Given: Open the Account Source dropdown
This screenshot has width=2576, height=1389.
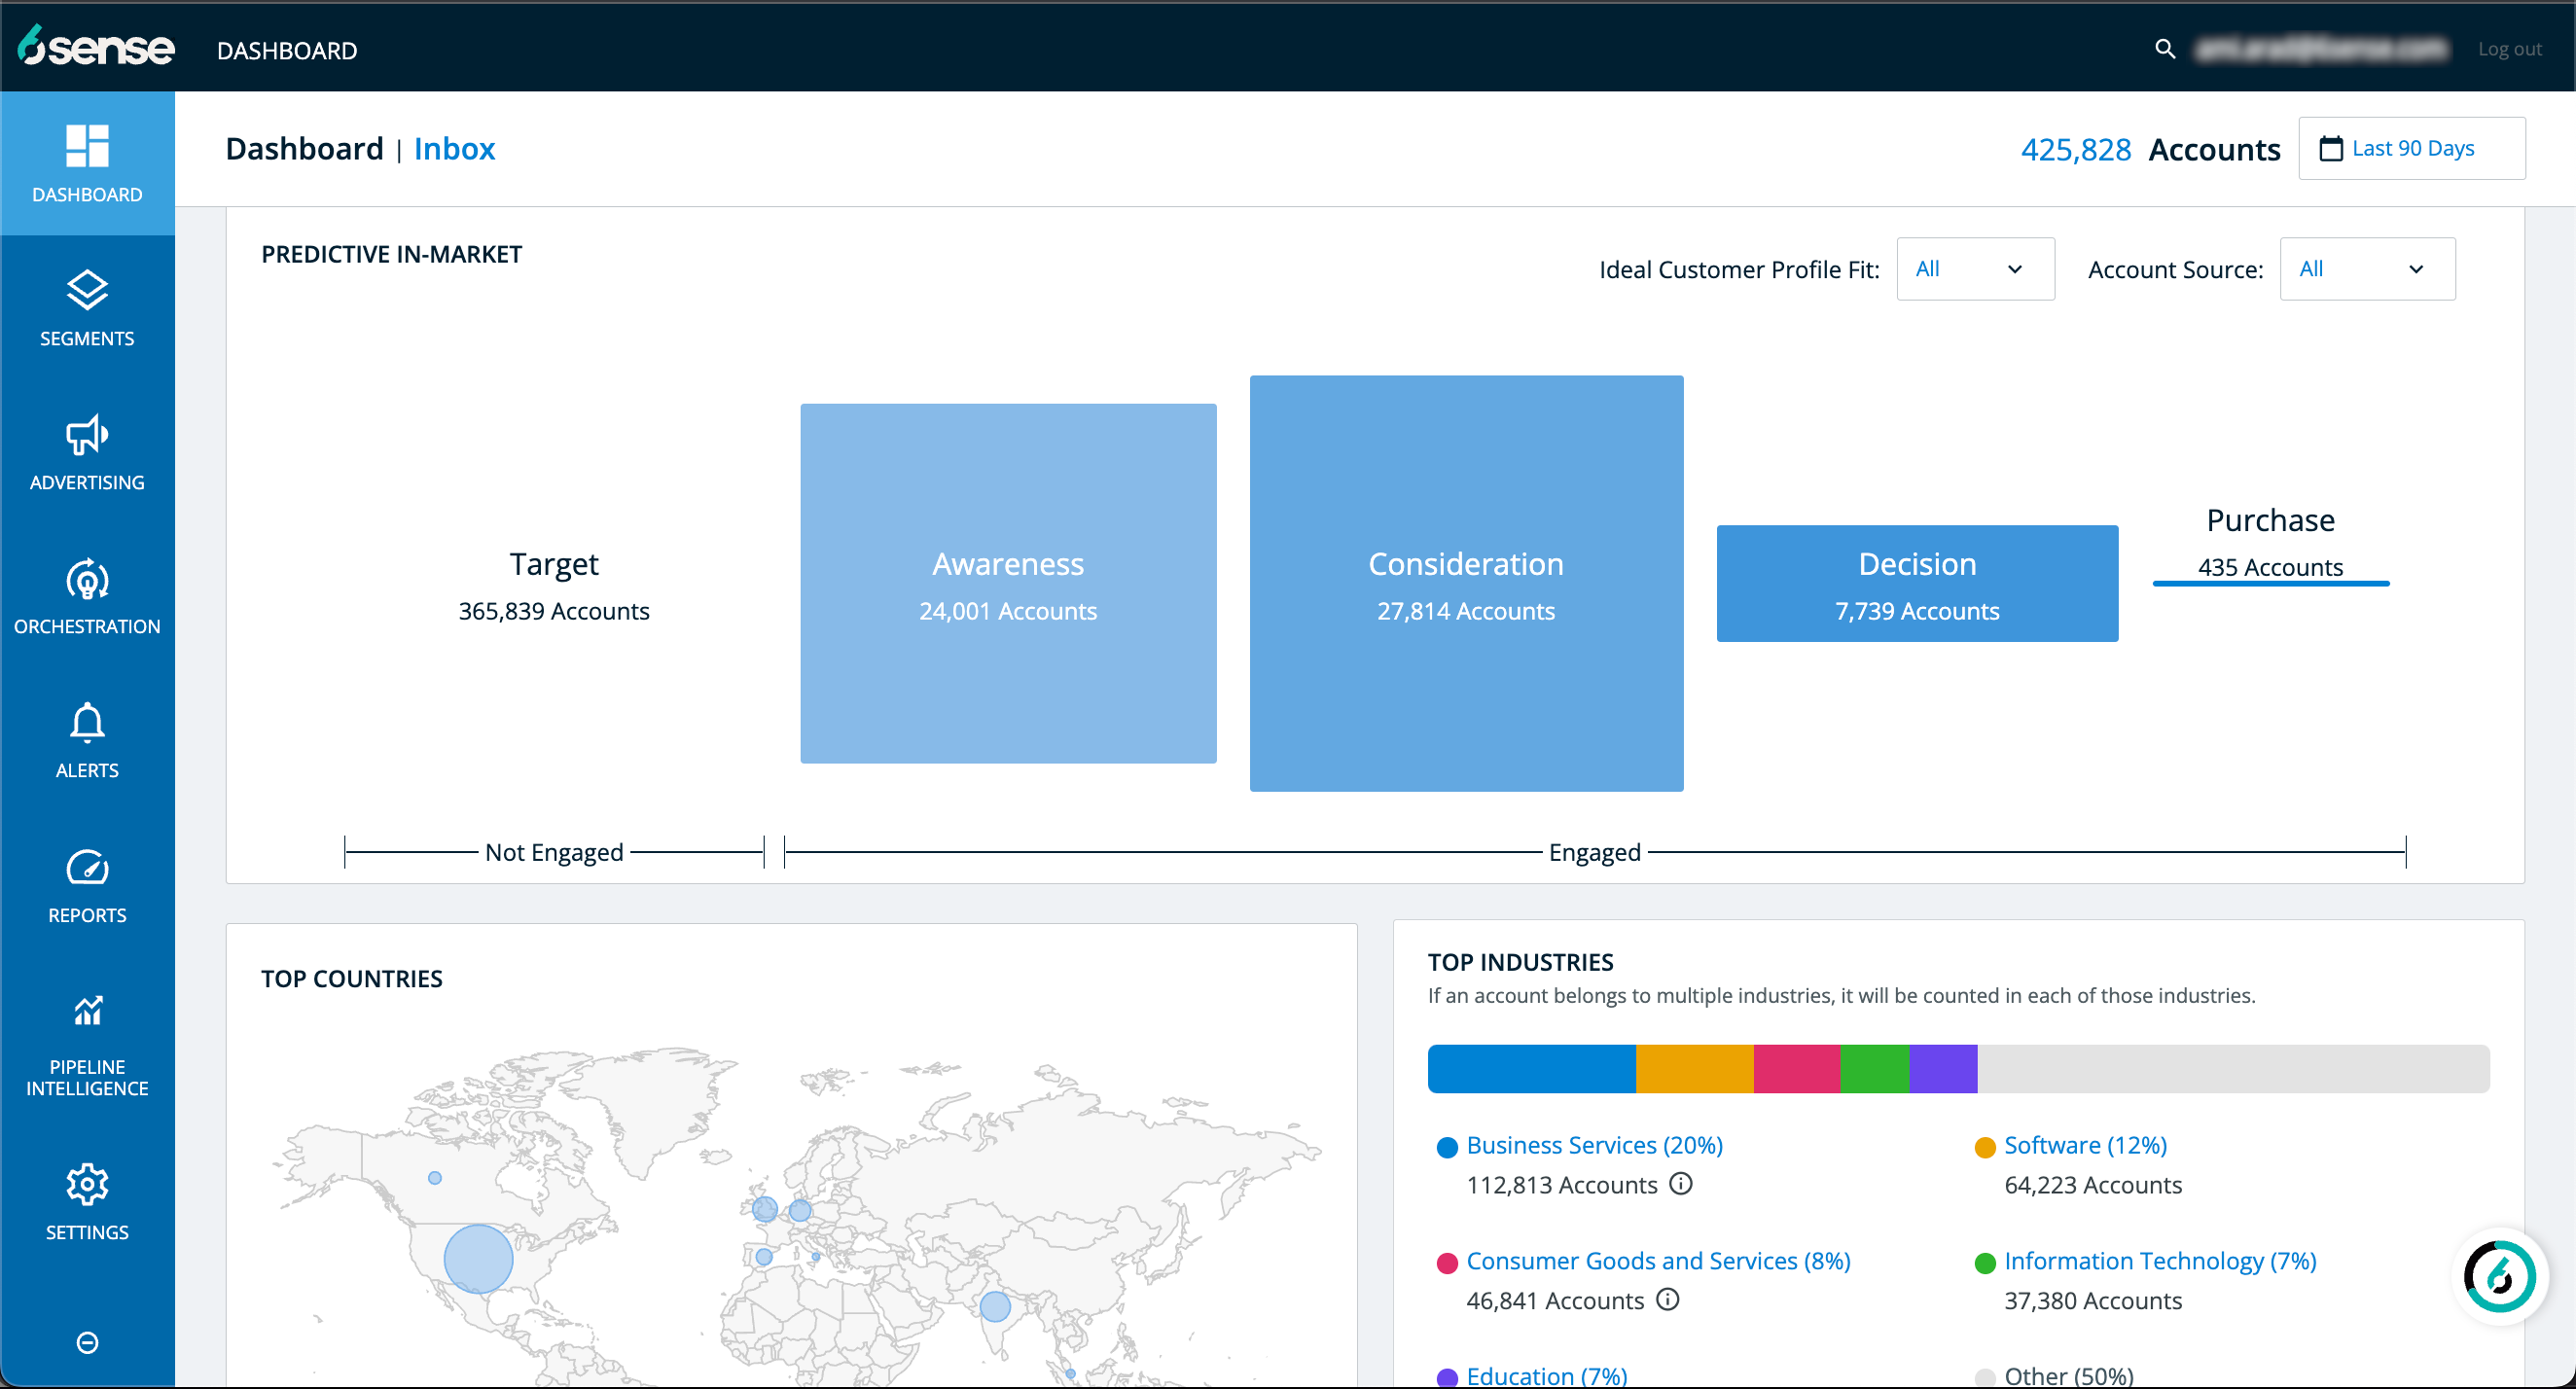Looking at the screenshot, I should click(x=2366, y=268).
